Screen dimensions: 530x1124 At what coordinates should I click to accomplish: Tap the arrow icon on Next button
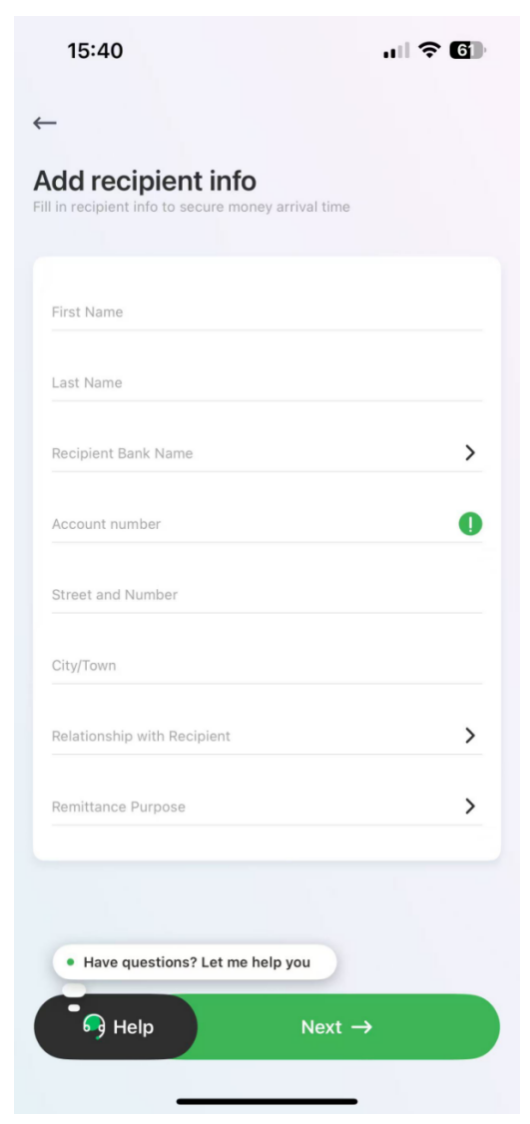[x=361, y=1027]
